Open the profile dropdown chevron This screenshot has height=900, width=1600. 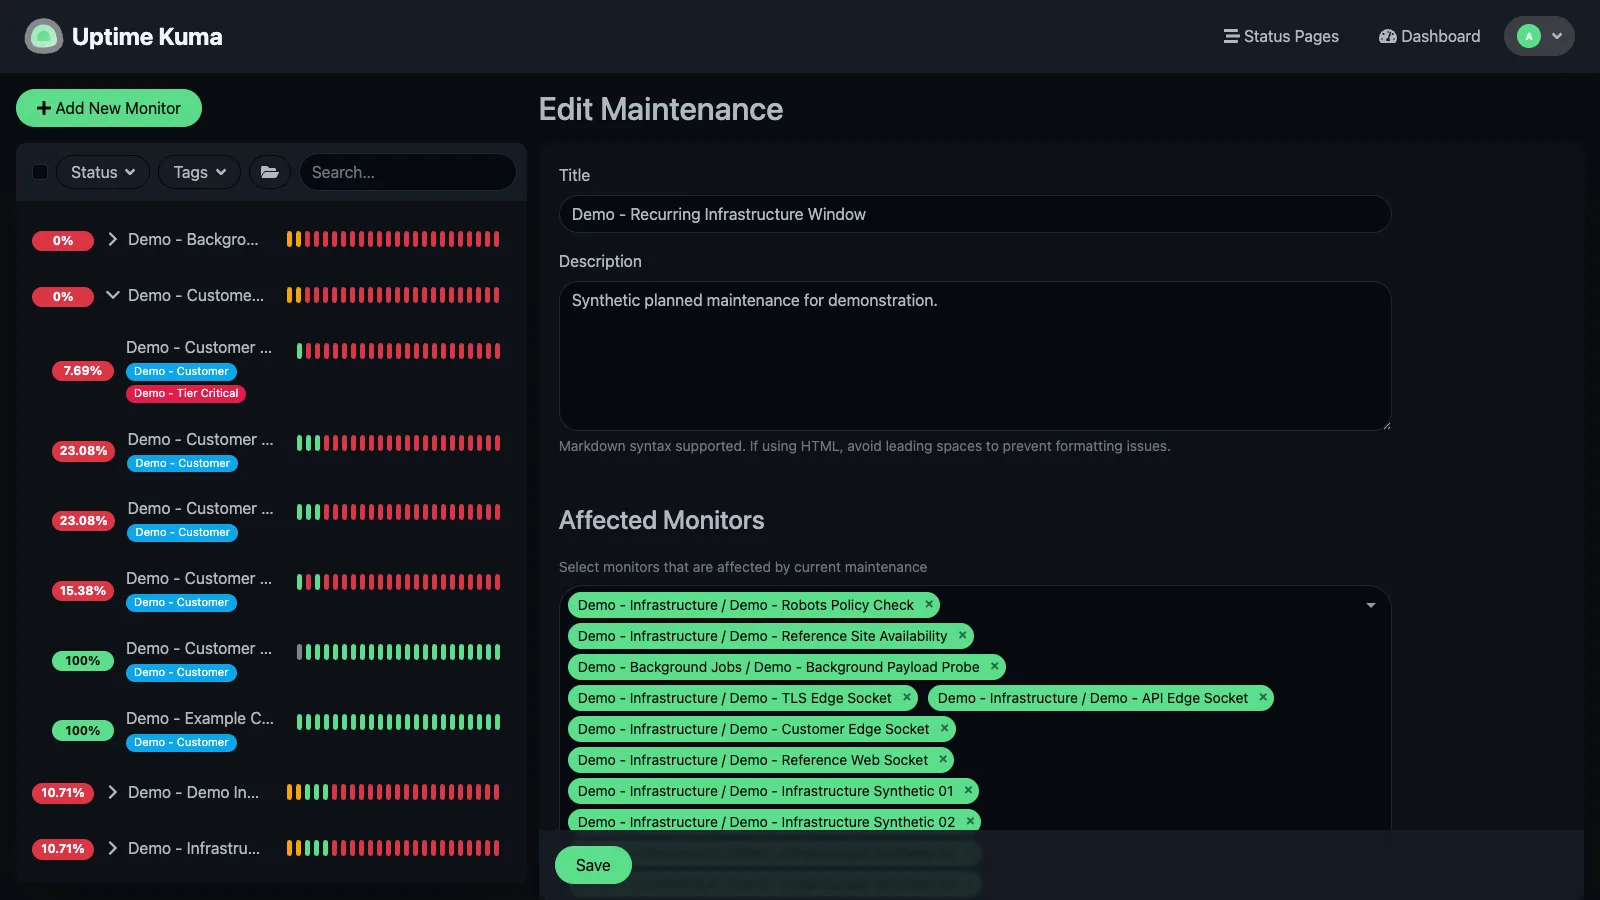coord(1557,36)
